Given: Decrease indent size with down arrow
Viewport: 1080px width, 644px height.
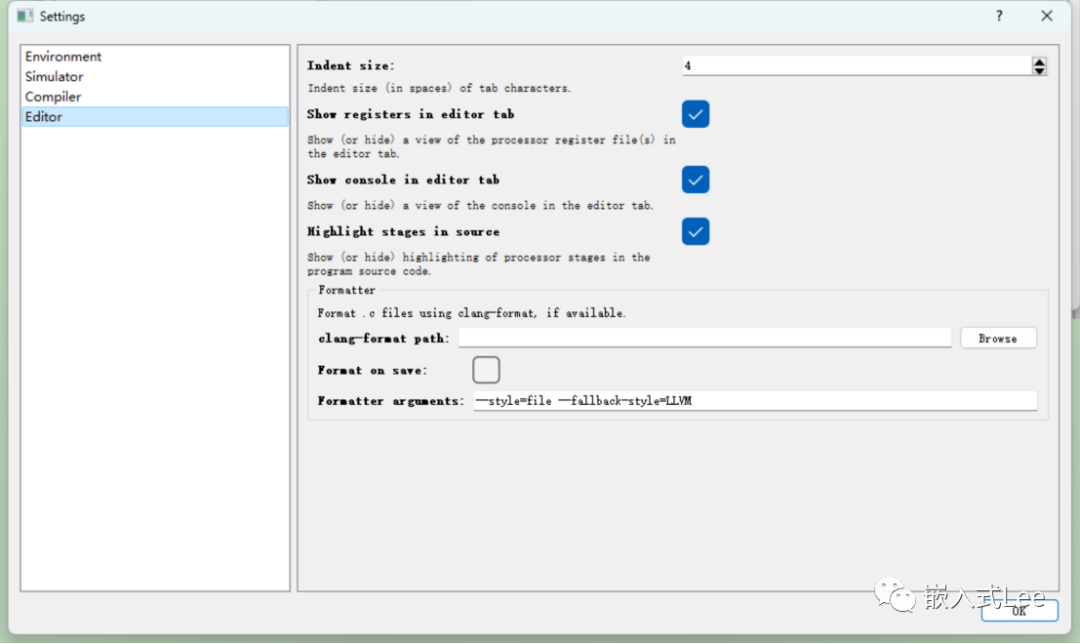Looking at the screenshot, I should (1039, 70).
